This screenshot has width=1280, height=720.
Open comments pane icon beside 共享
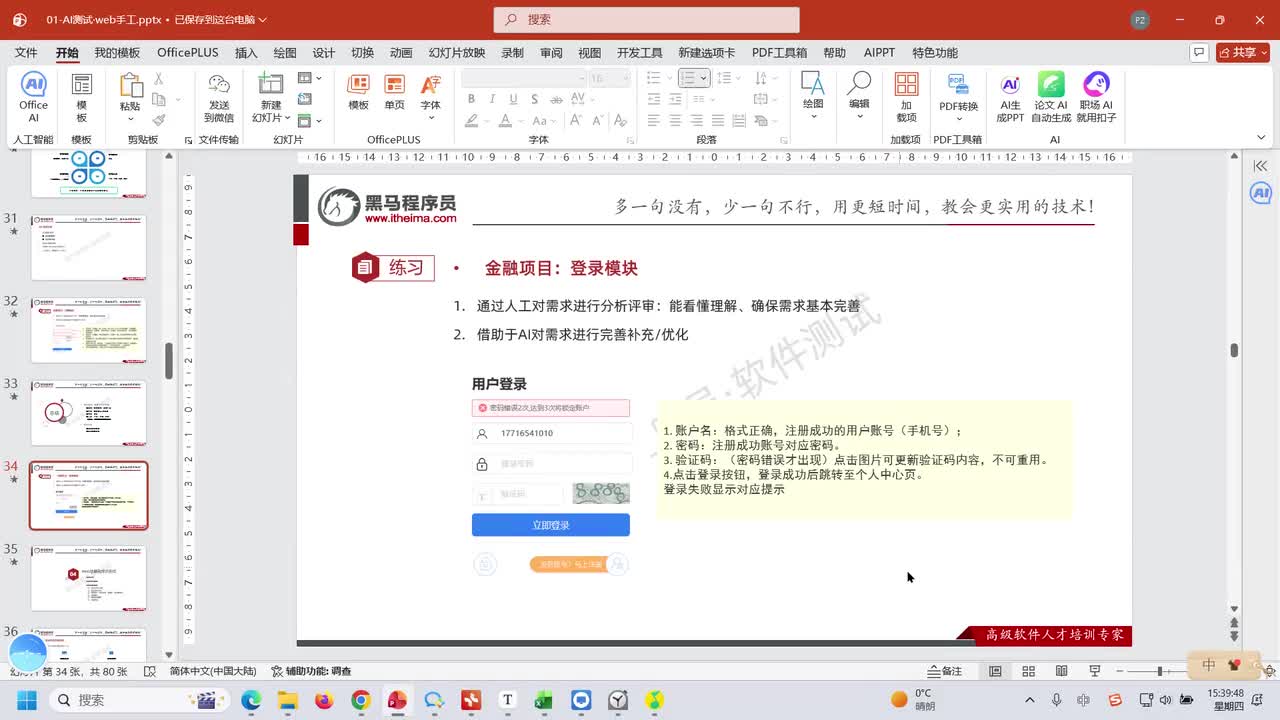coord(1199,52)
